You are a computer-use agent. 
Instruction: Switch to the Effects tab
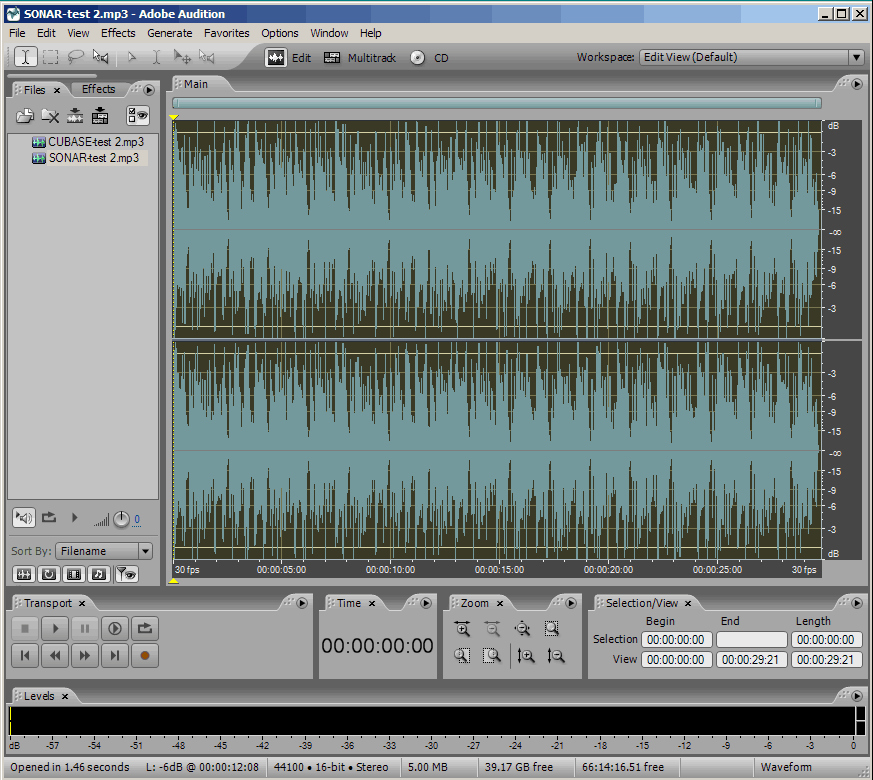tap(98, 89)
